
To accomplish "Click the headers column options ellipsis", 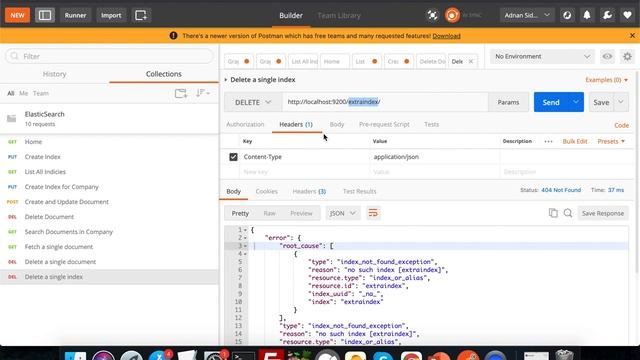I will point(548,141).
